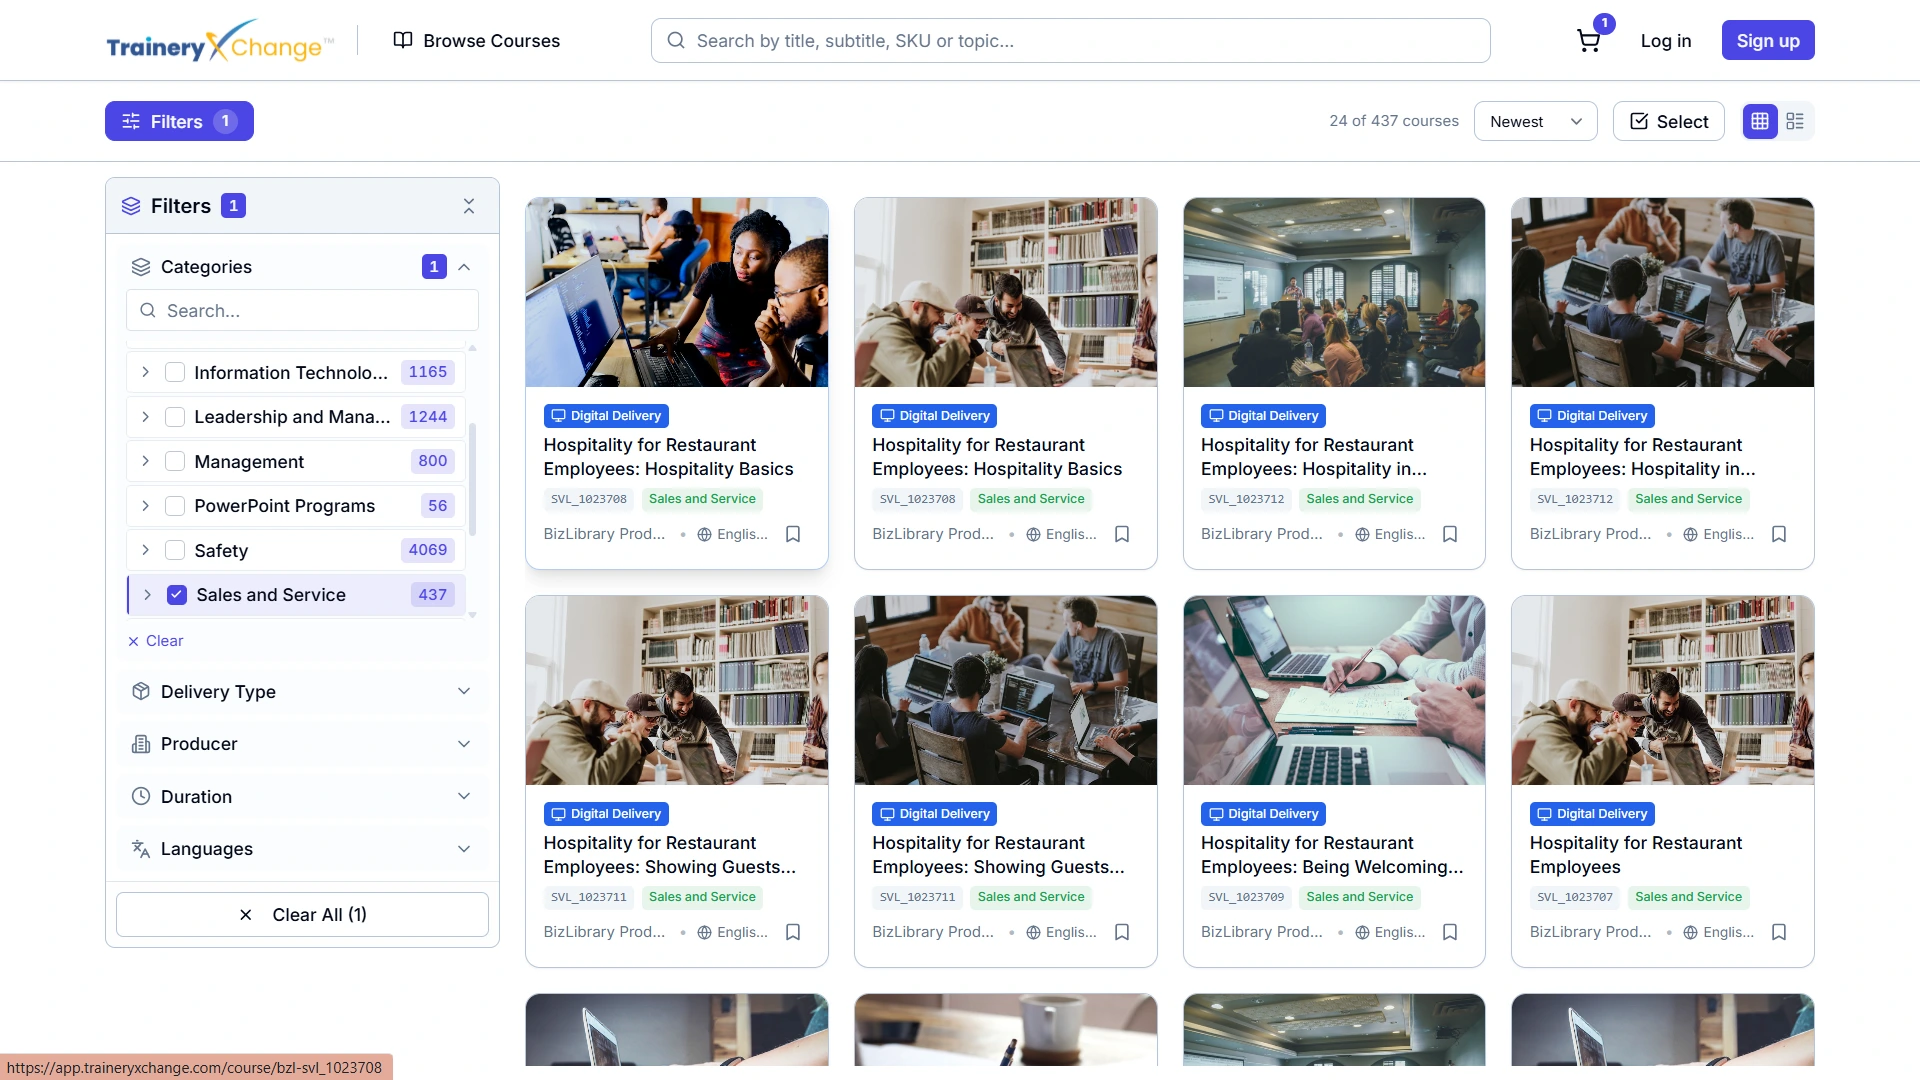Open course thumbnail showing hand writing on paper
The image size is (1920, 1080).
(x=1334, y=690)
